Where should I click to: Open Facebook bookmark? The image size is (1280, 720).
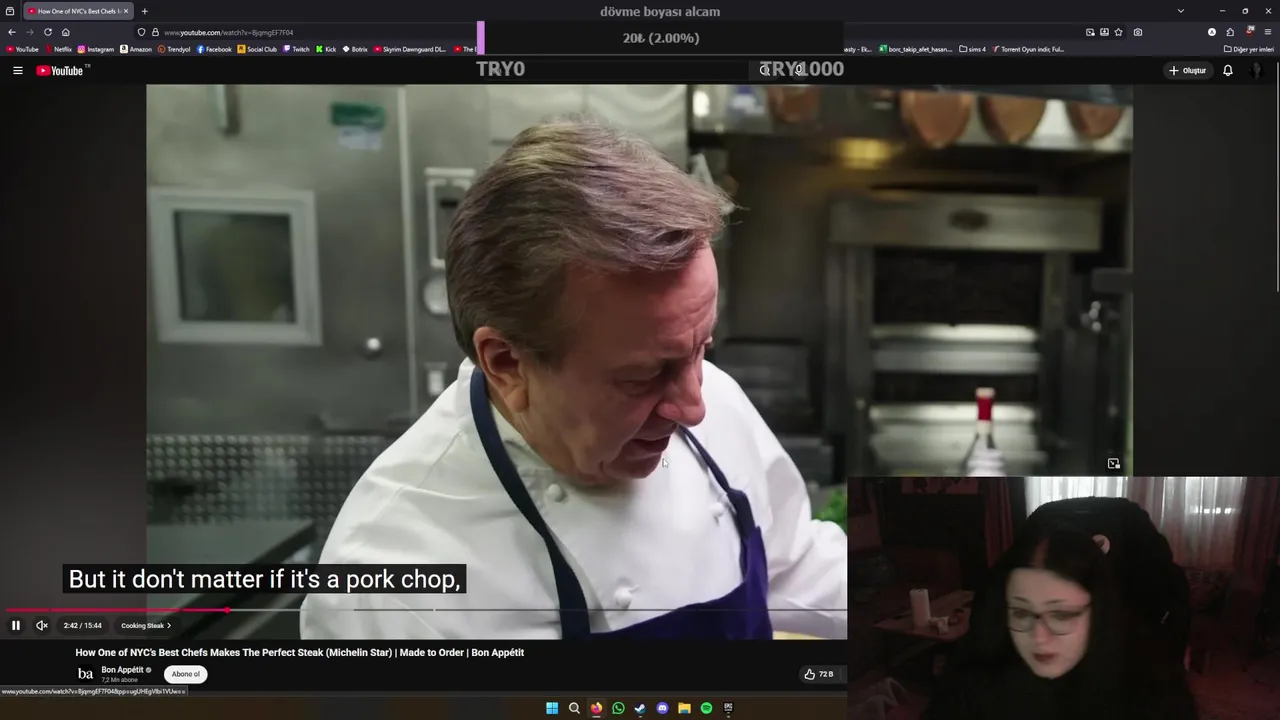pyautogui.click(x=214, y=49)
